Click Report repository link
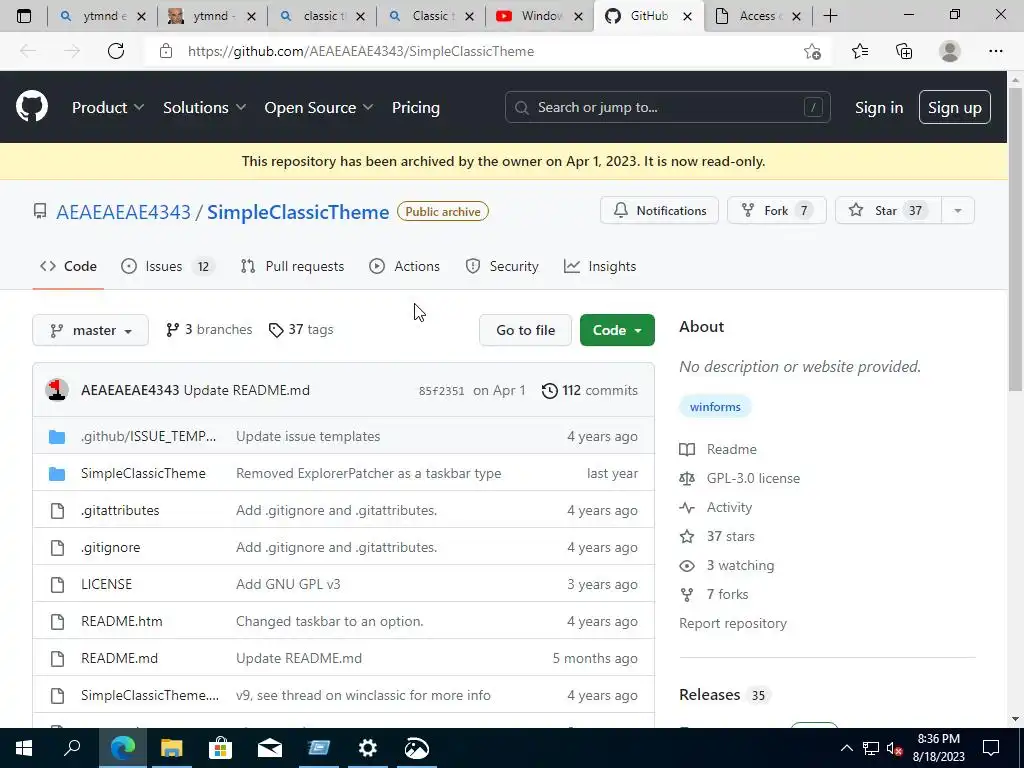1024x768 pixels. click(733, 624)
